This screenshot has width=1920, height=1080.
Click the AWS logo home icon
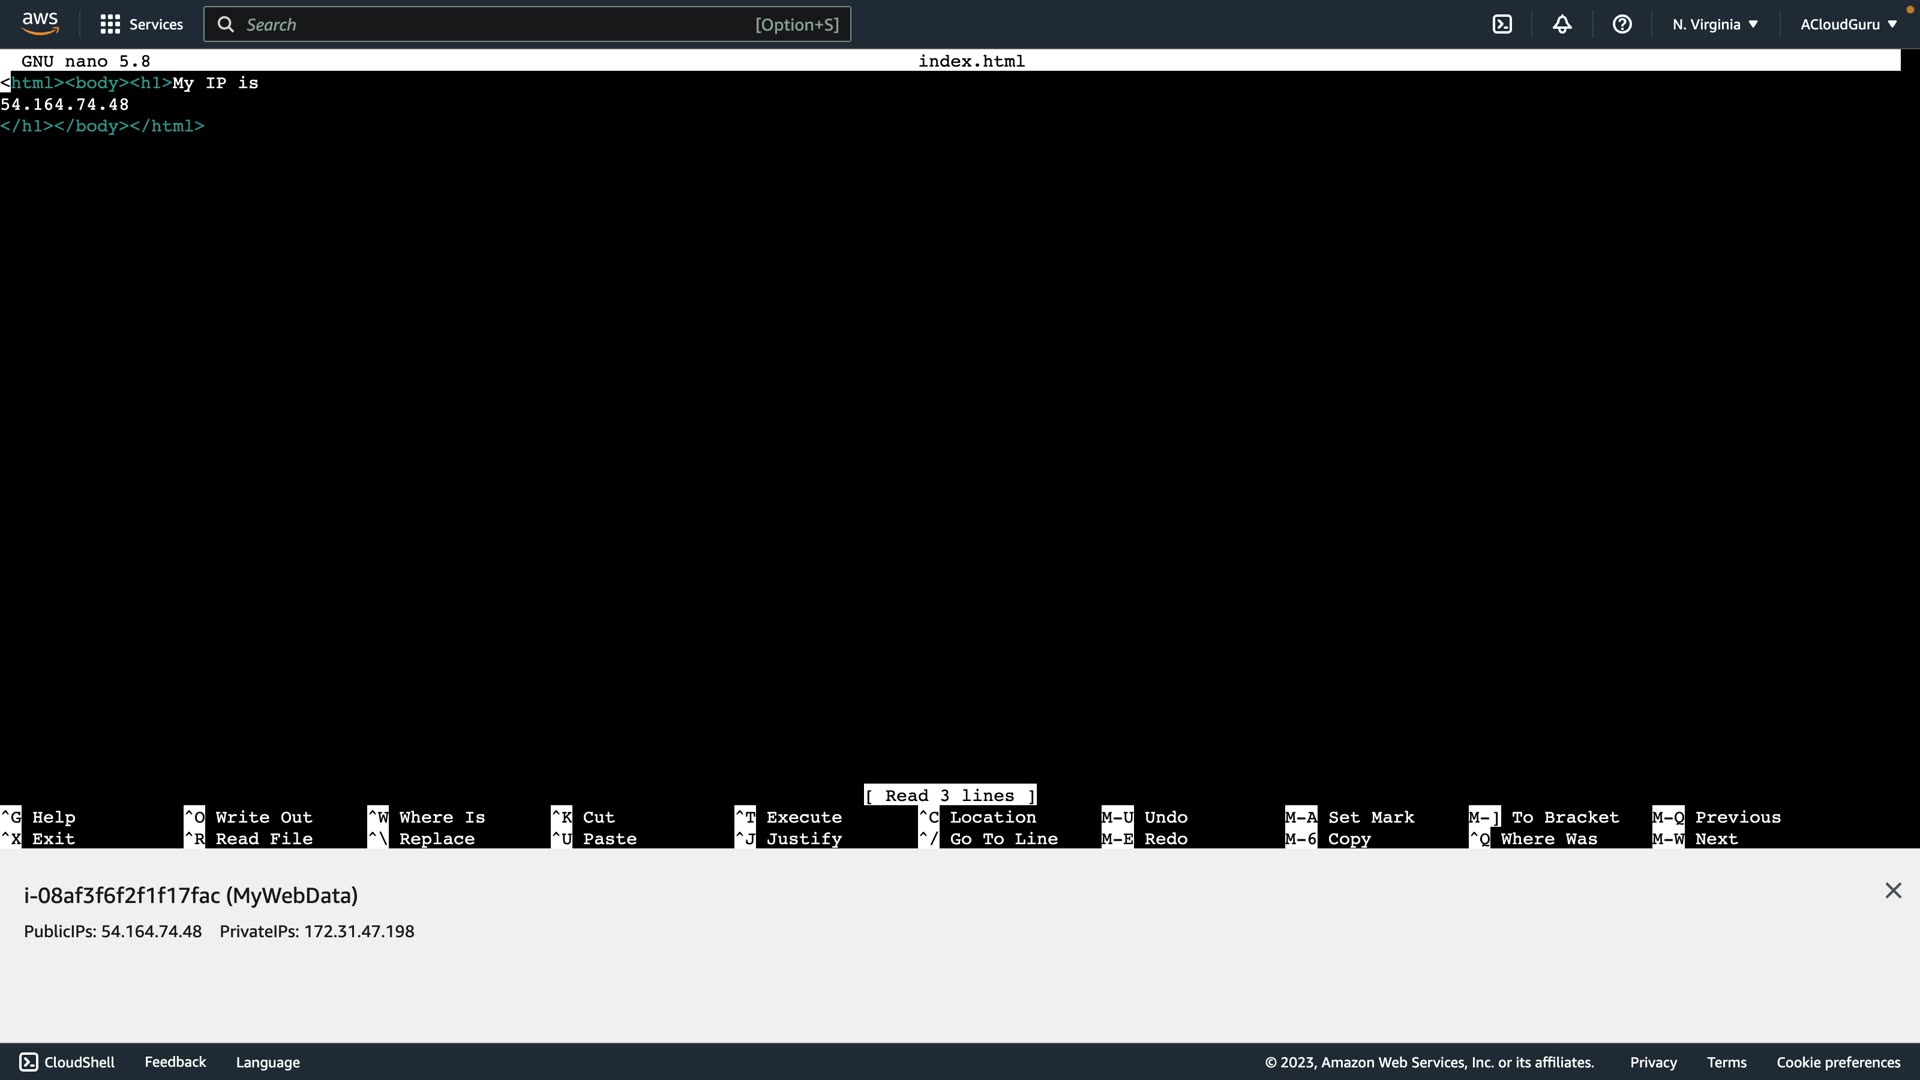40,23
